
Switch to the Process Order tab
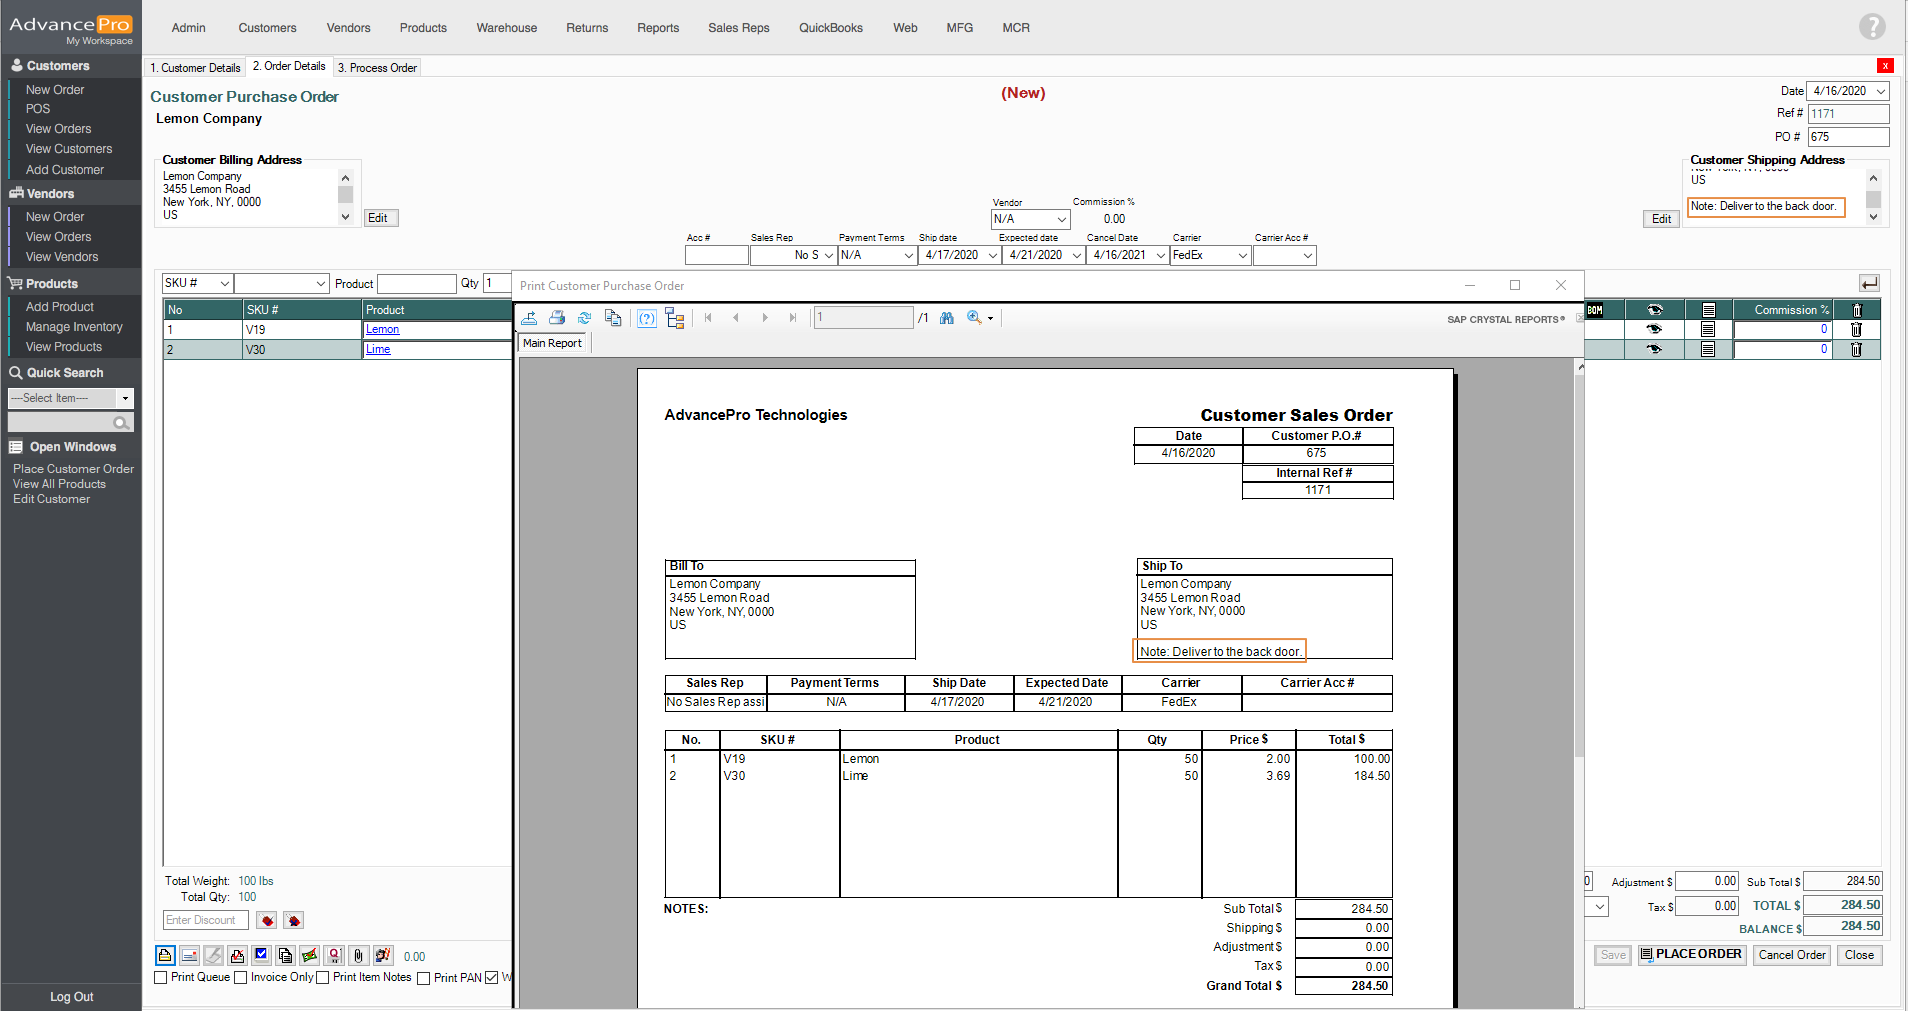[377, 68]
